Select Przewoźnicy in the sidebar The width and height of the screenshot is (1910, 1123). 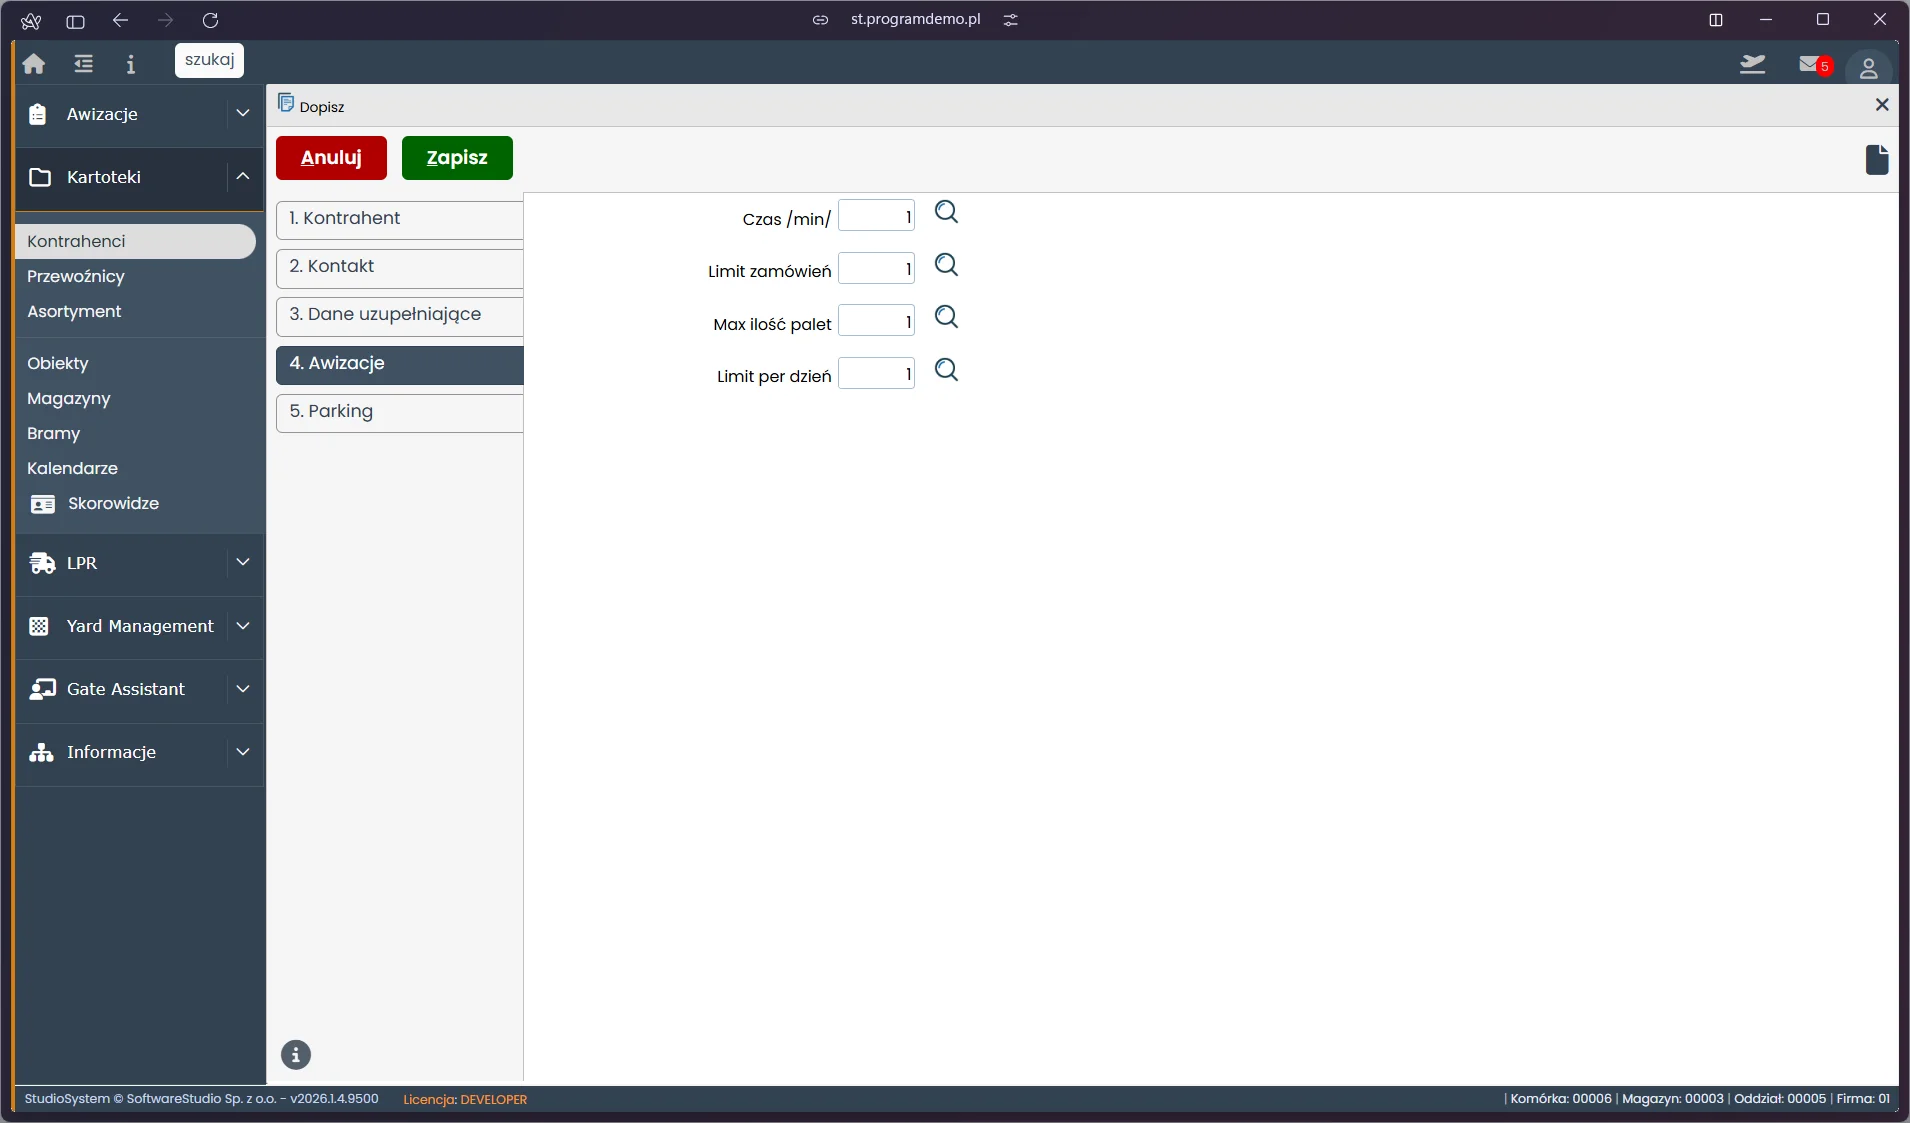point(76,276)
